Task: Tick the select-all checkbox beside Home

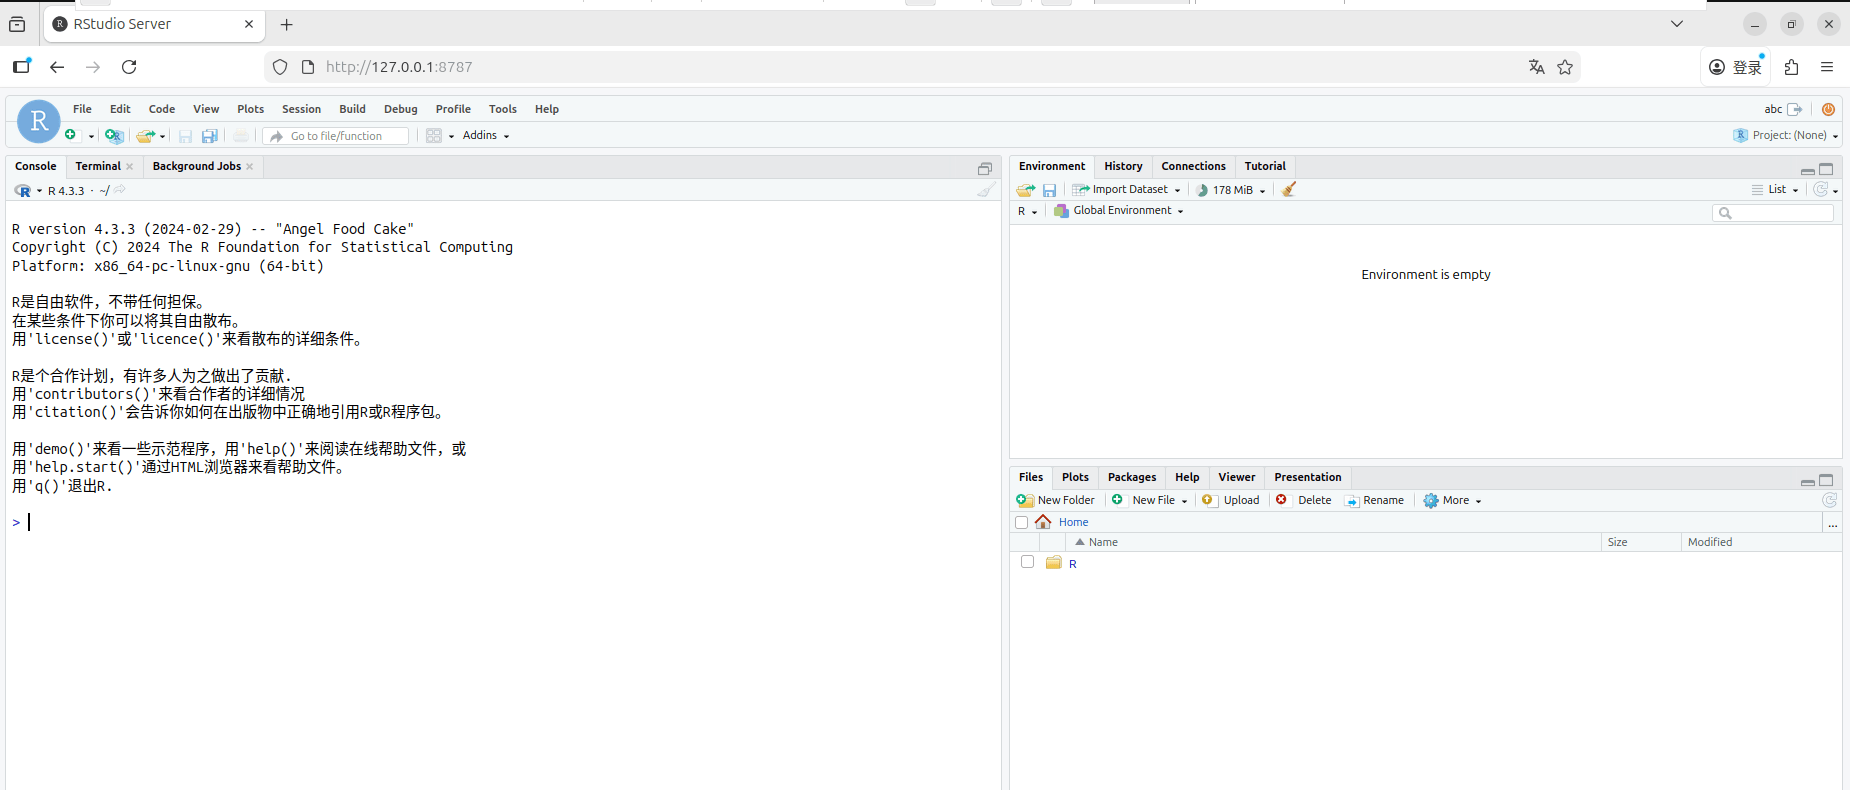Action: click(x=1021, y=522)
